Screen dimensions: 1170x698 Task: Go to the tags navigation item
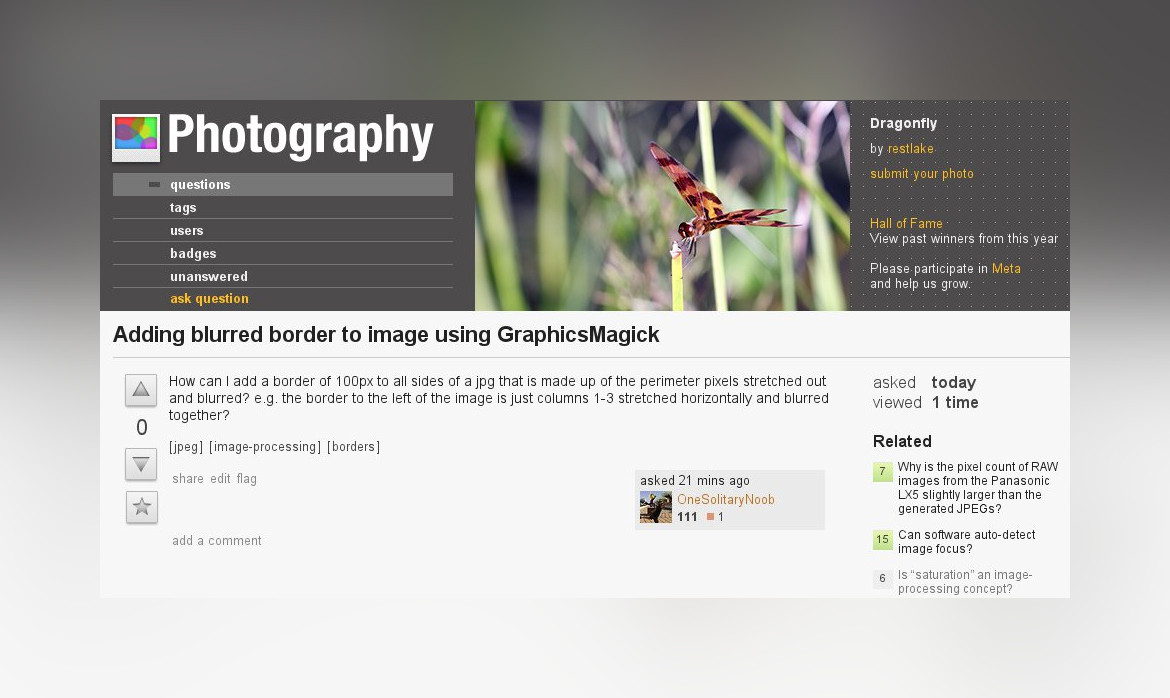[x=183, y=208]
